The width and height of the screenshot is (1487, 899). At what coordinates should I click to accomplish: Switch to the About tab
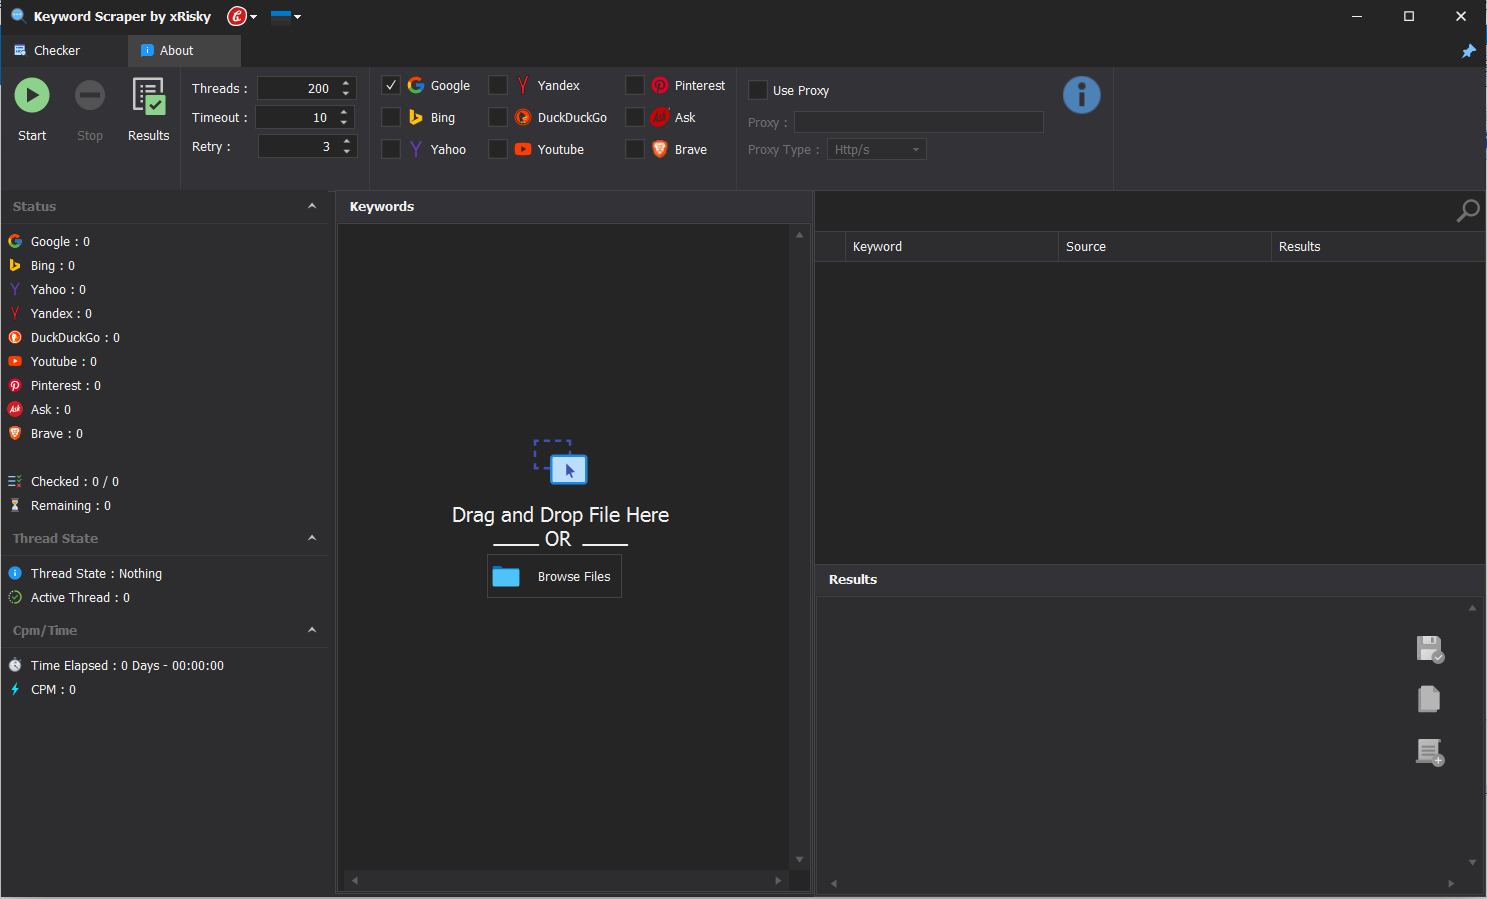176,51
